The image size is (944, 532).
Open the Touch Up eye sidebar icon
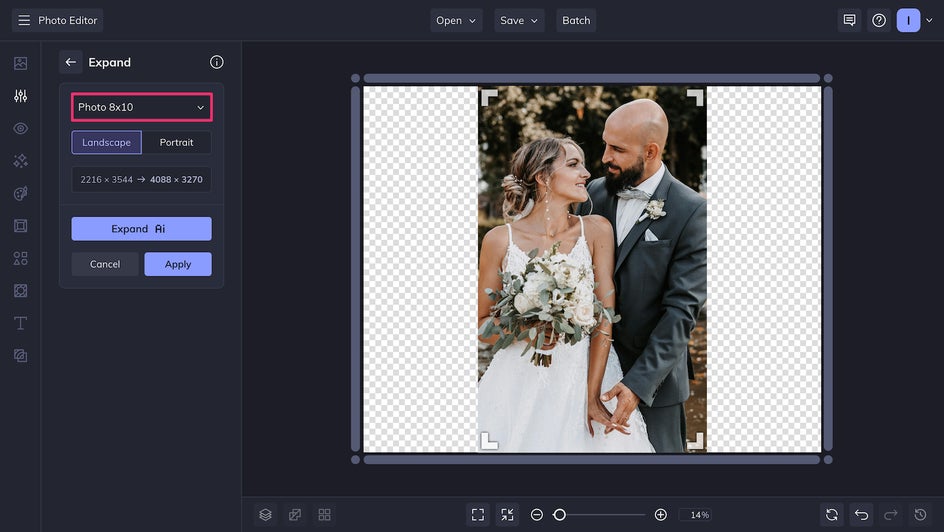coord(20,128)
